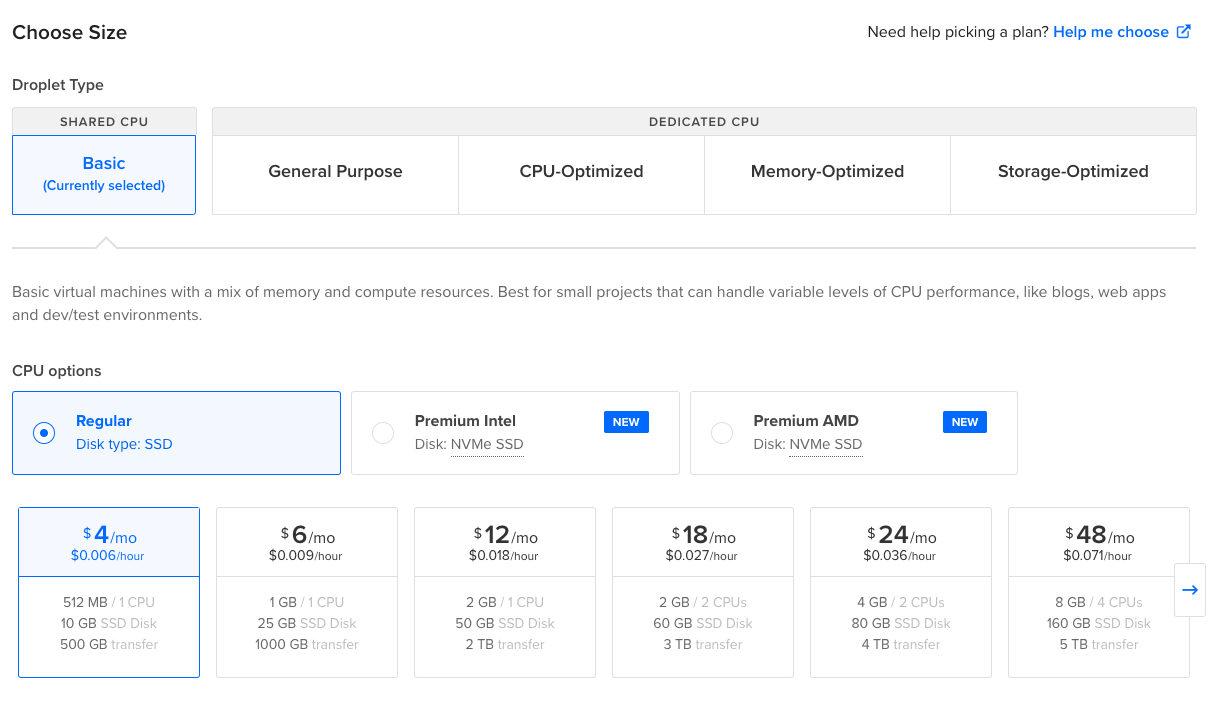The image size is (1214, 706).
Task: Select the Regular SSD radio button
Action: 44,433
